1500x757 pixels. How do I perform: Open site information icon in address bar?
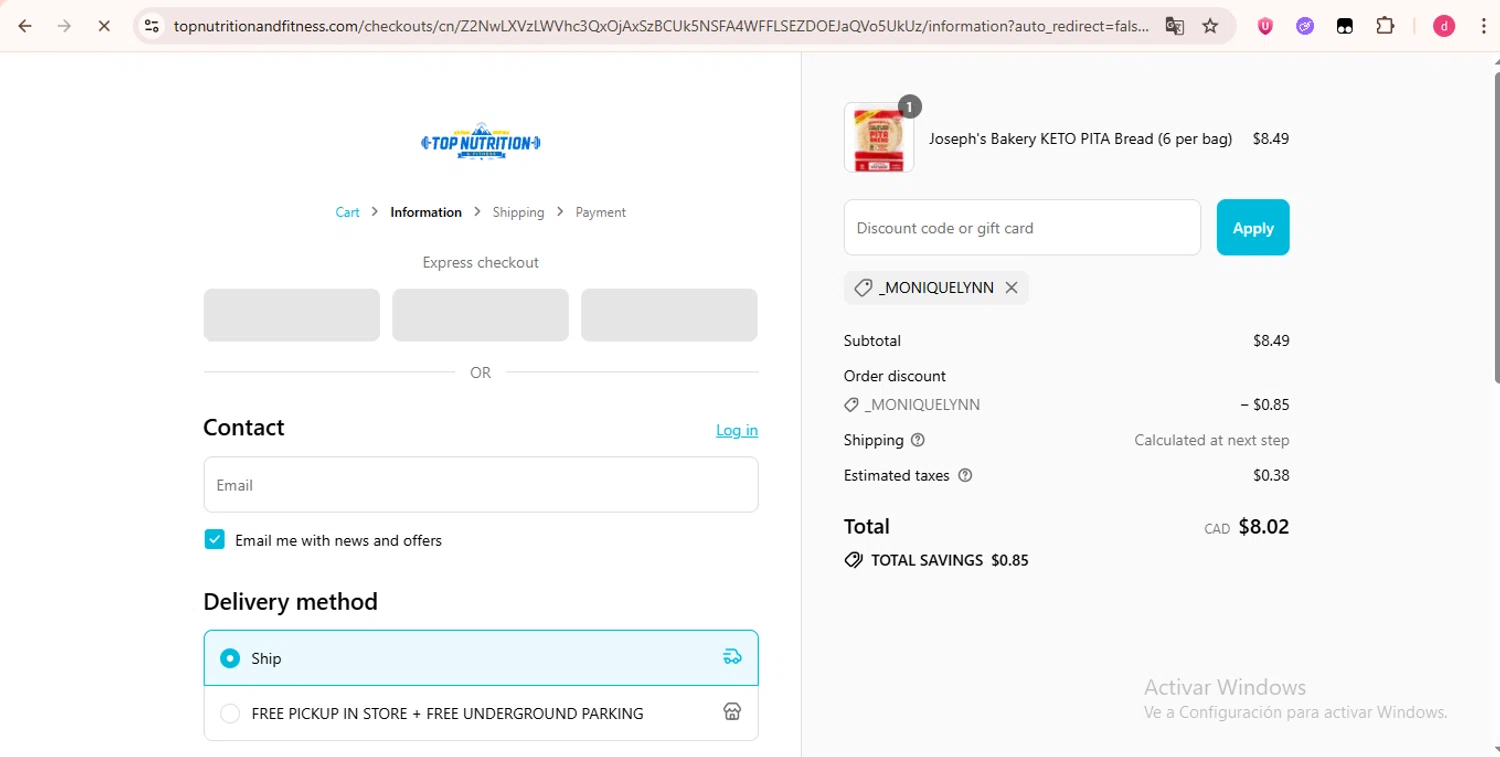click(152, 26)
